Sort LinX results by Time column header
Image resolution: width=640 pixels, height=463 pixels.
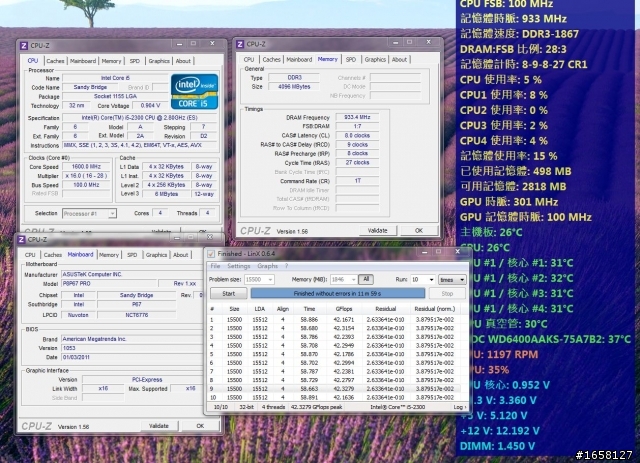pos(309,309)
